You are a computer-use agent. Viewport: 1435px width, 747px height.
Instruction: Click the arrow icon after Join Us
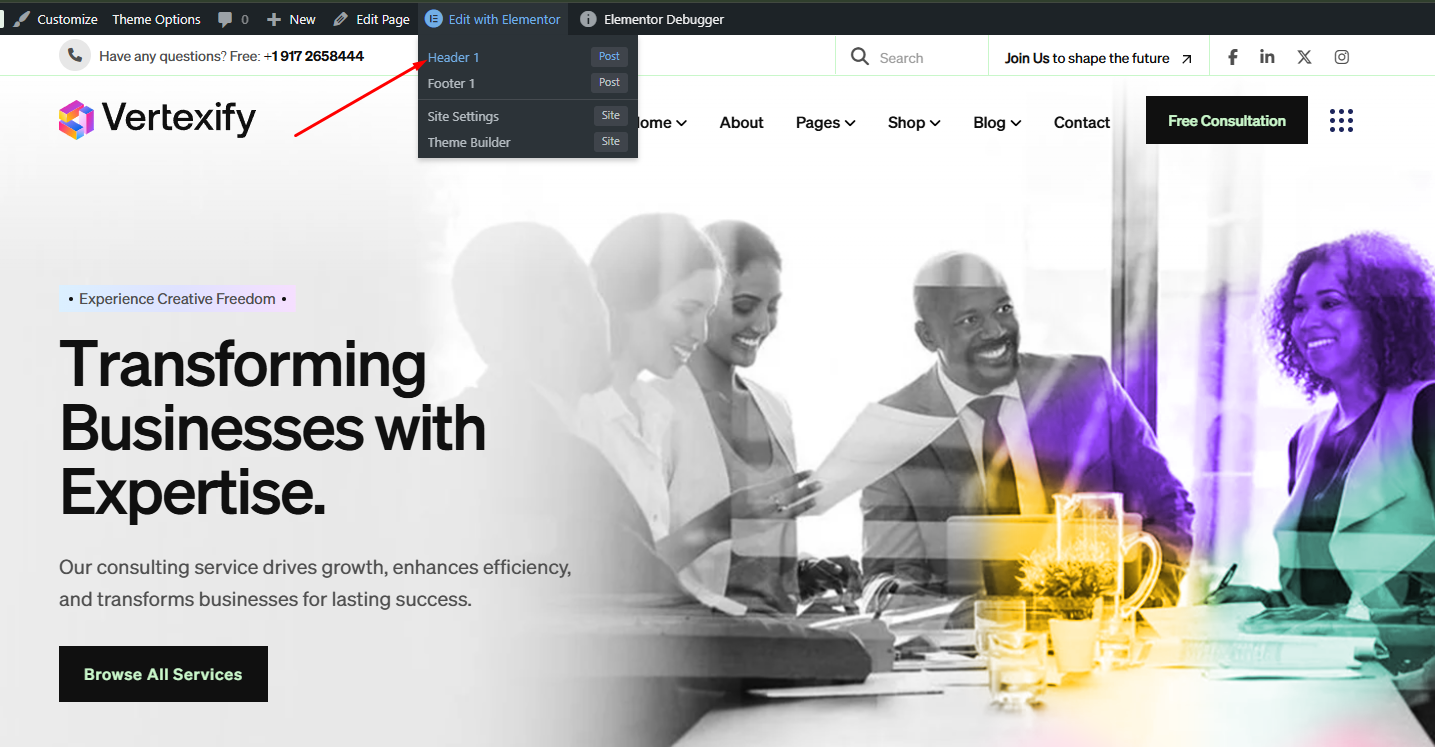[1187, 59]
